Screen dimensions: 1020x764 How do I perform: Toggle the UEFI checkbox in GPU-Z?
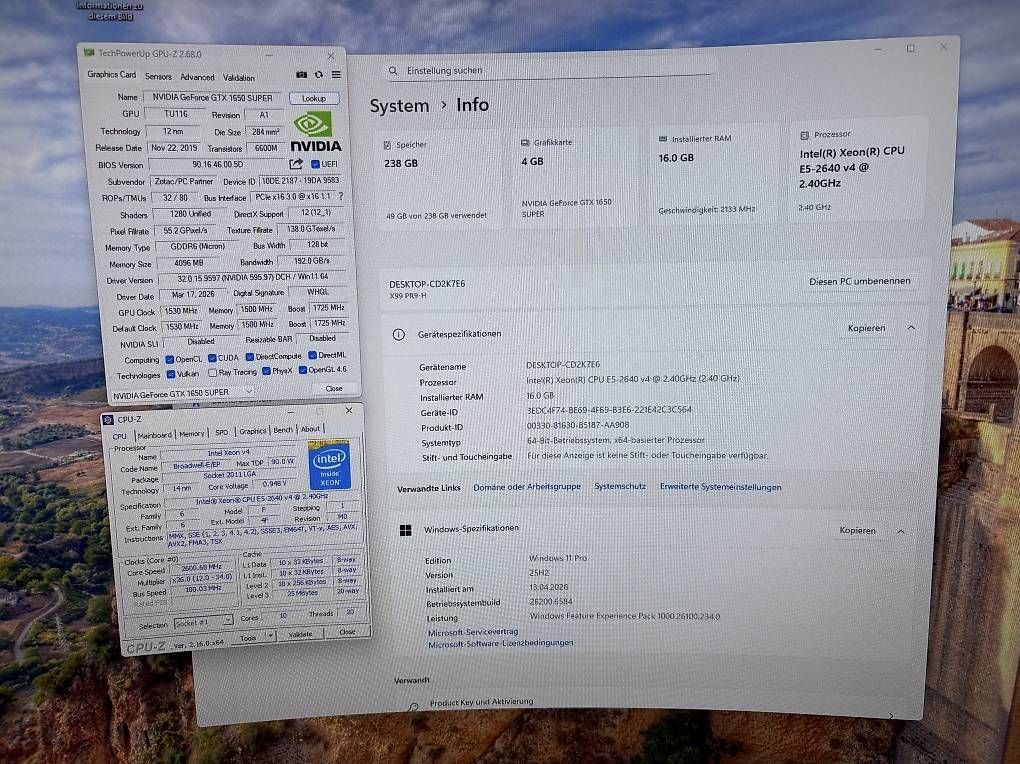315,164
